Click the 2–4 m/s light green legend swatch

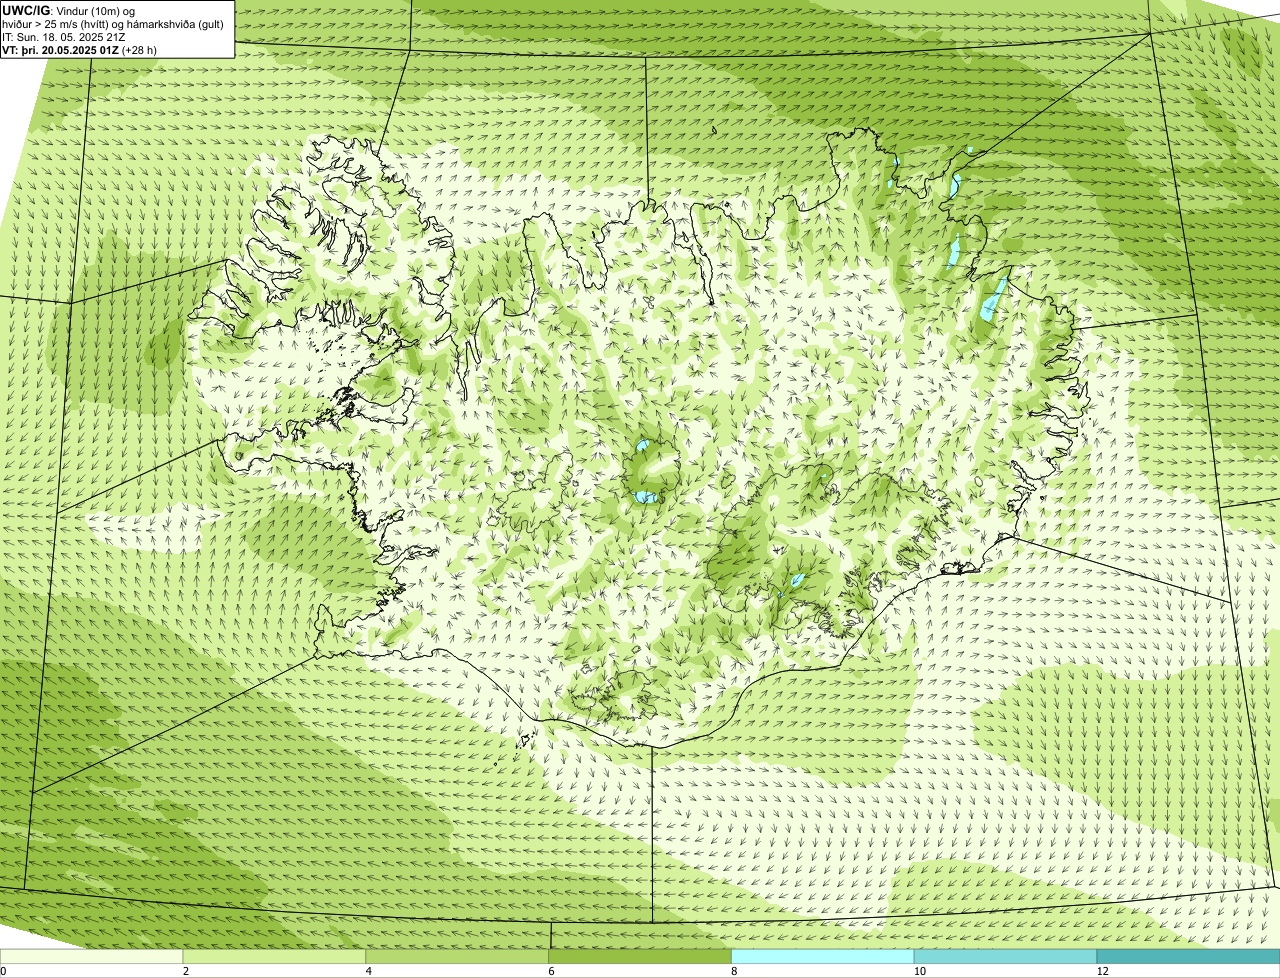point(275,957)
